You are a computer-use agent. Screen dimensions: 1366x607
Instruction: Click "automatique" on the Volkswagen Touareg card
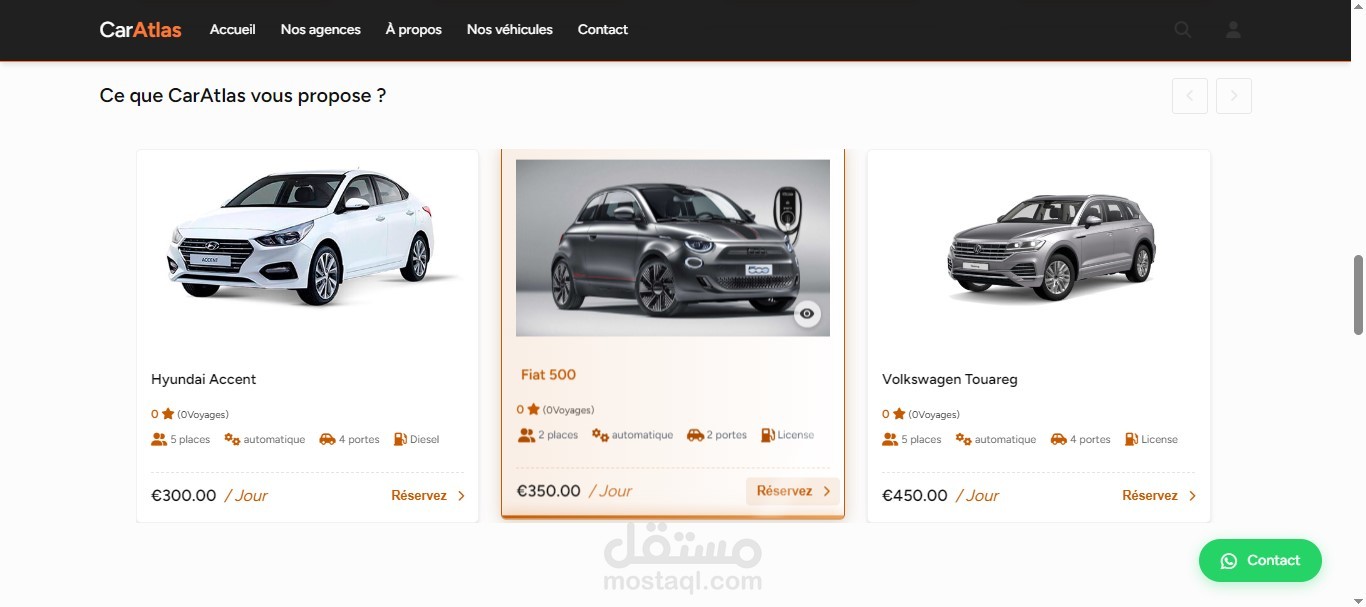click(1006, 440)
